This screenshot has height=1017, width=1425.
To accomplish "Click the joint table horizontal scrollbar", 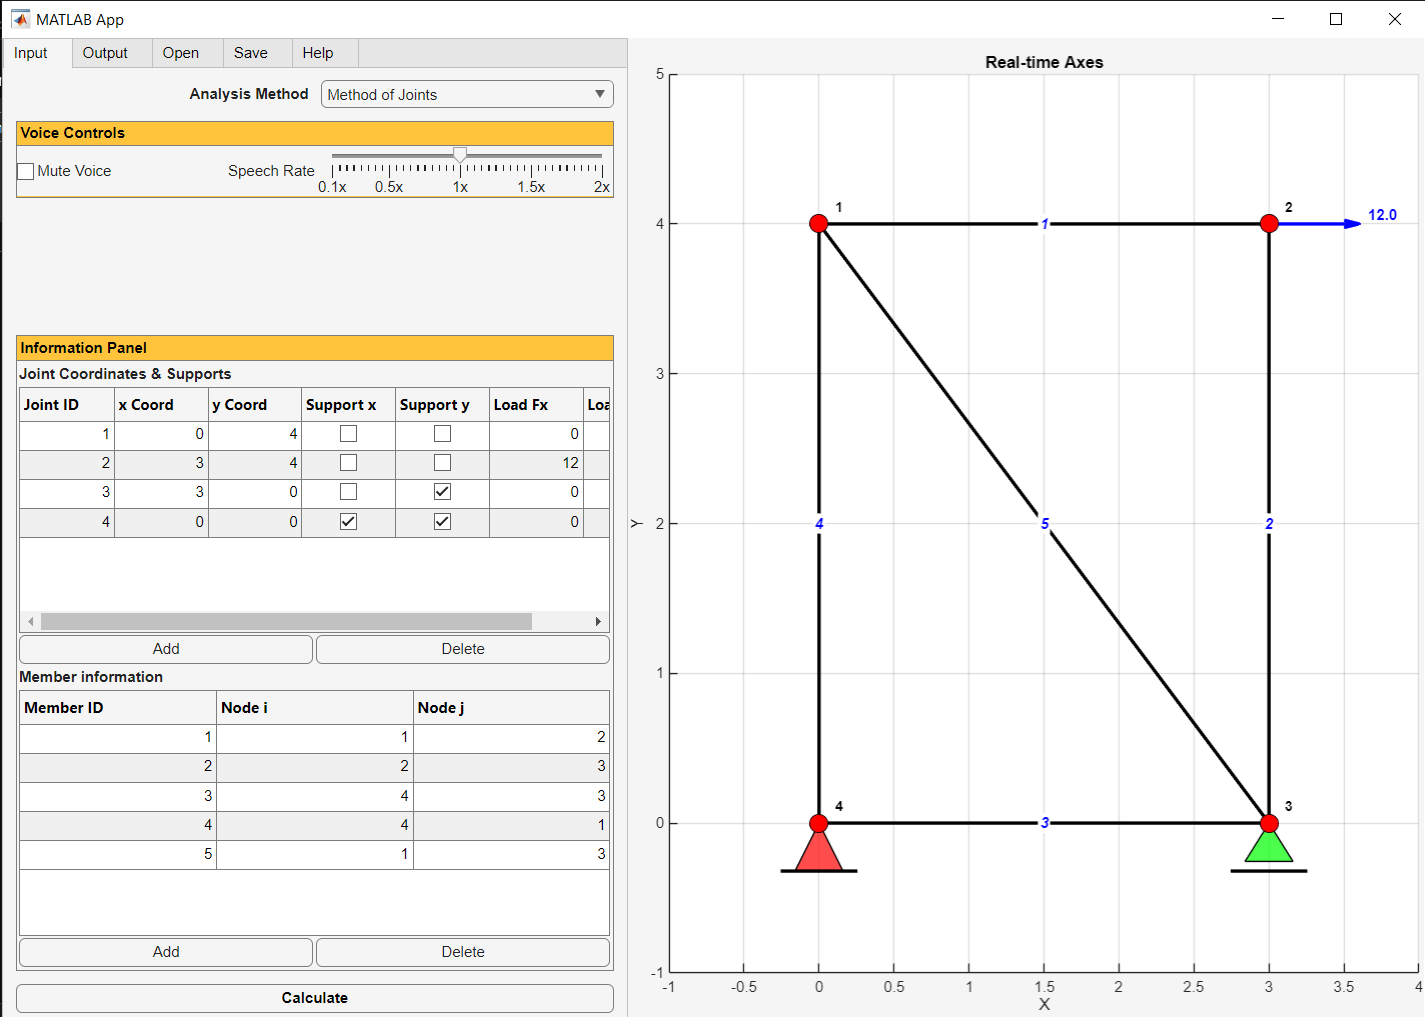I will pos(287,621).
